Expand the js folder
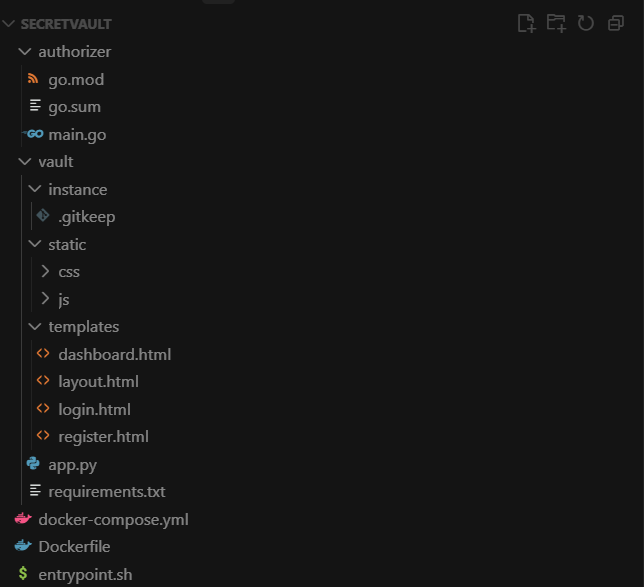644x587 pixels. click(44, 299)
